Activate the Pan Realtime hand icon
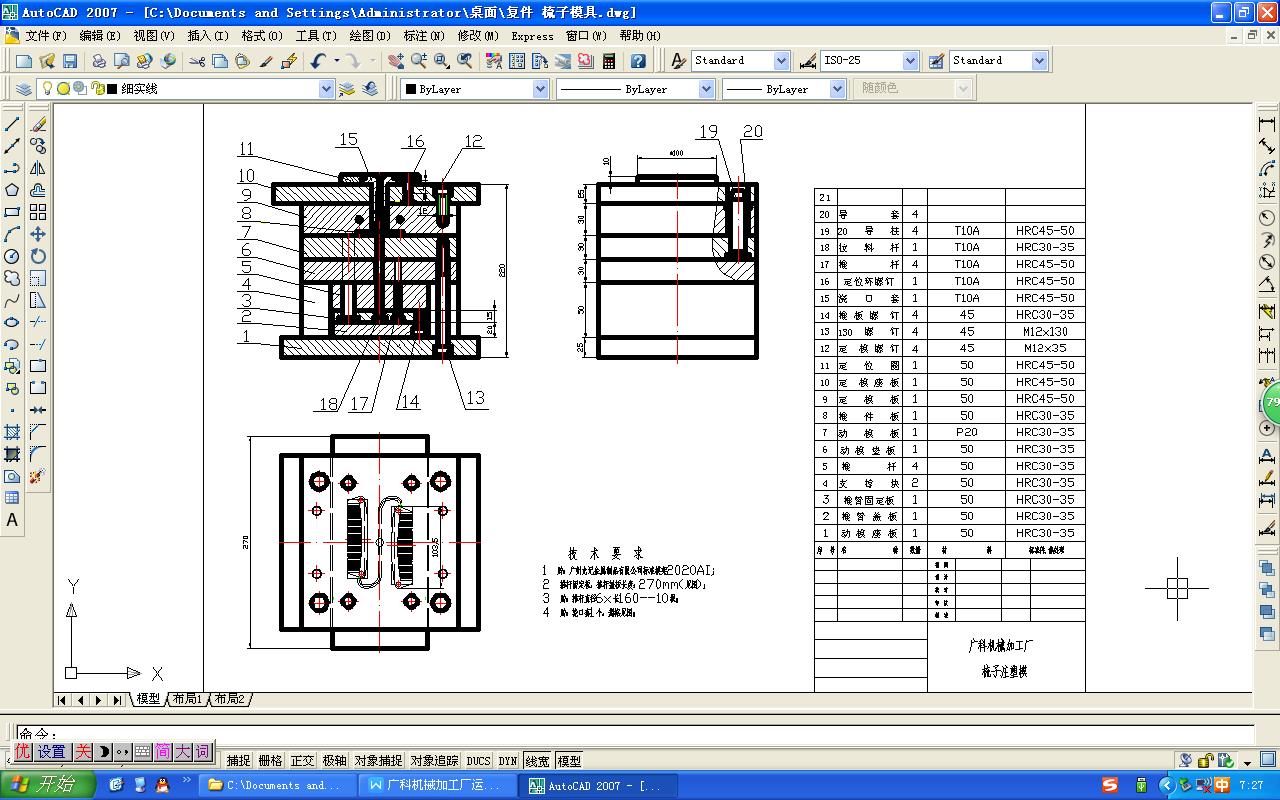 point(396,61)
